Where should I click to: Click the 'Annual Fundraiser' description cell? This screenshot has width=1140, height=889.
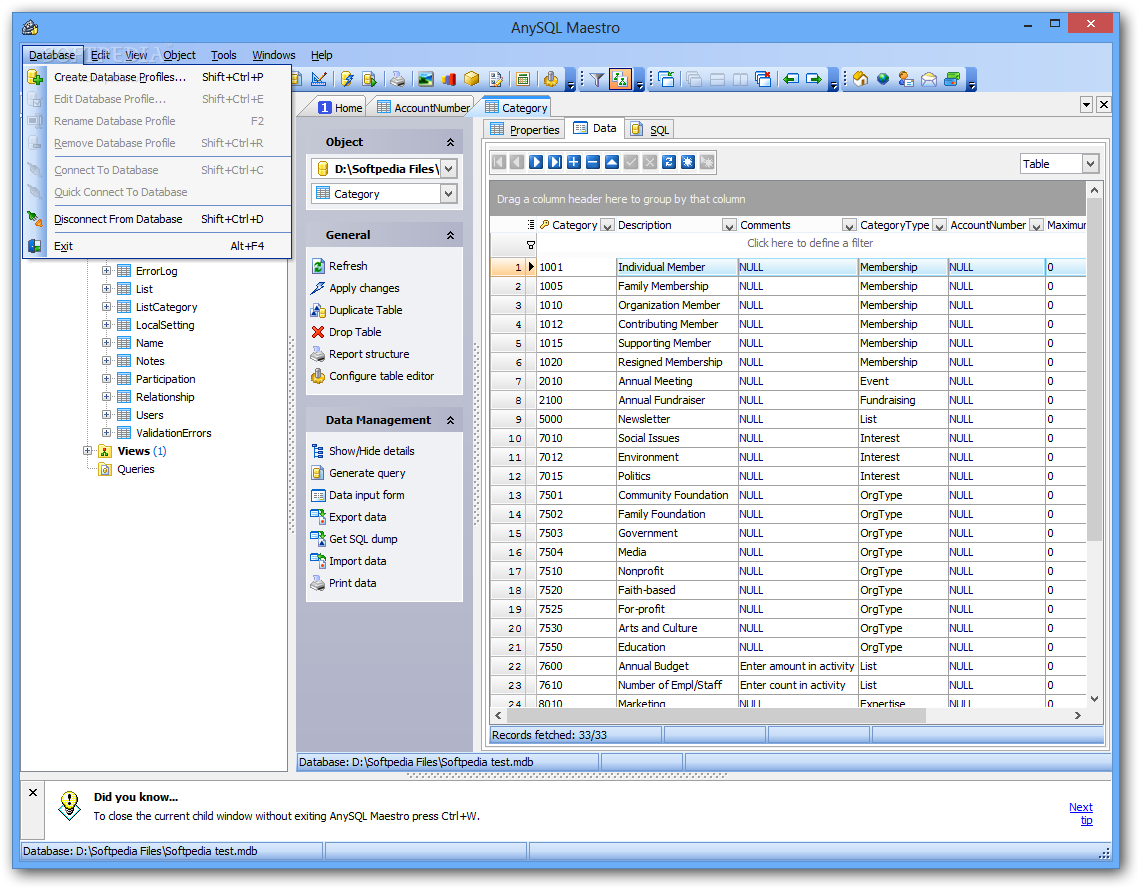tap(677, 400)
